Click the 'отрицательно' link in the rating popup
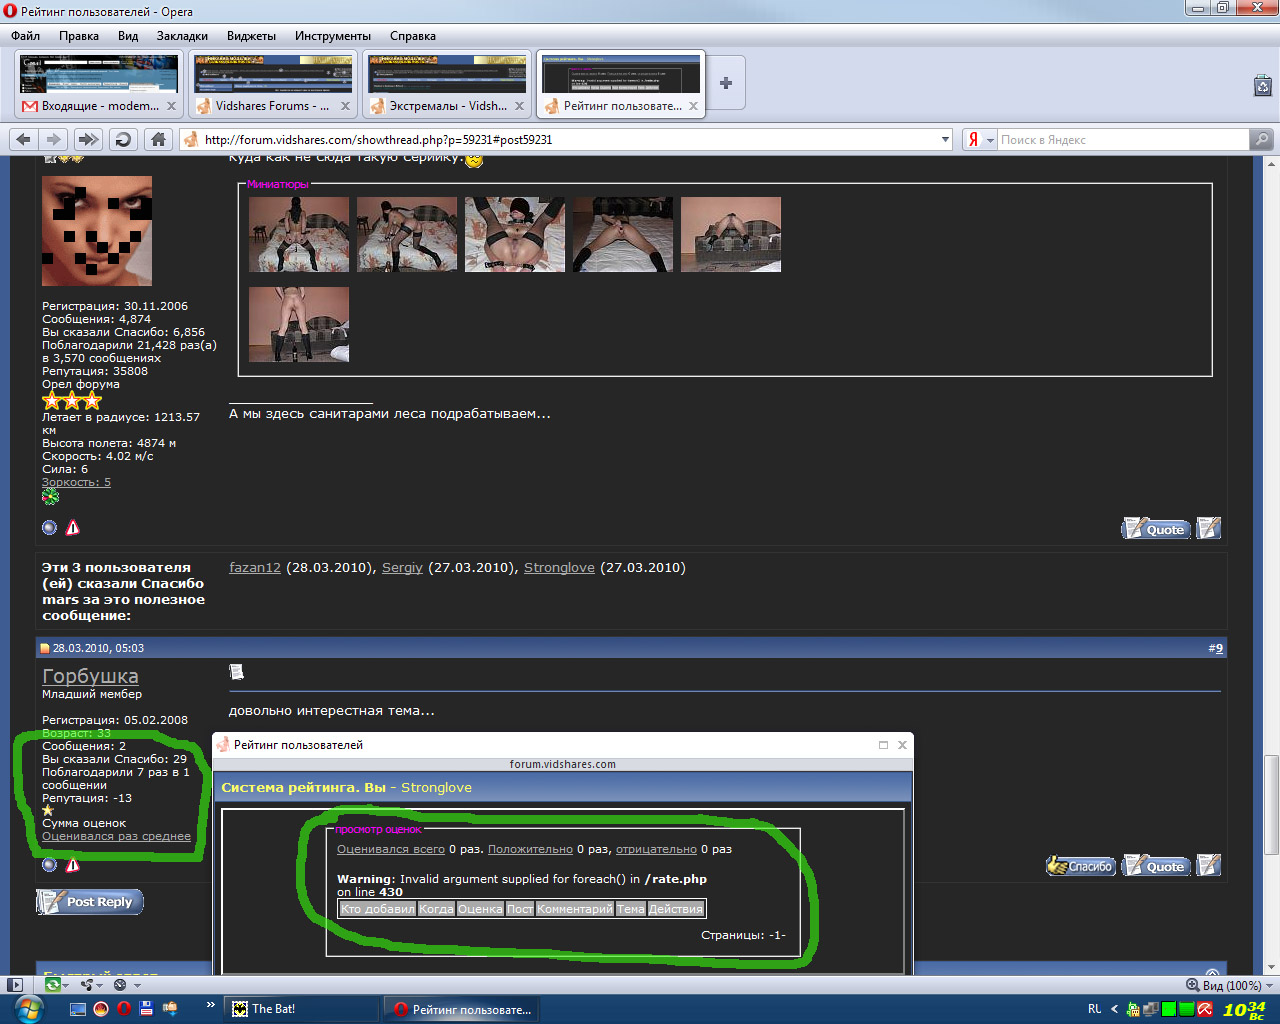 pos(656,849)
